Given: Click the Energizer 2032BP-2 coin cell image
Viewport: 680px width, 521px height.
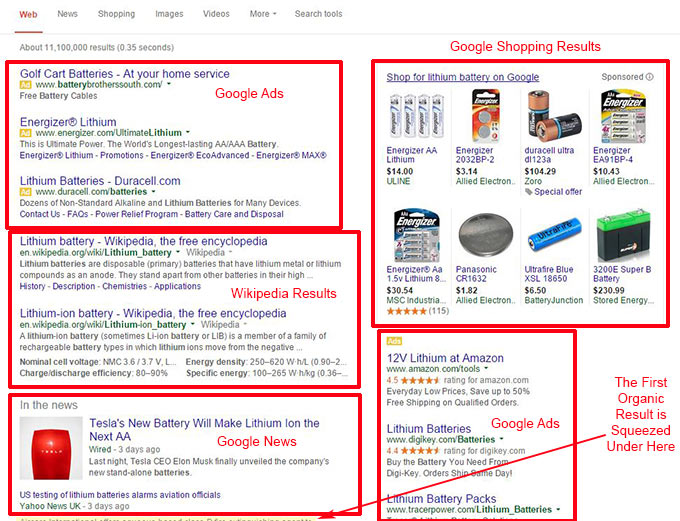Looking at the screenshot, I should click(485, 116).
